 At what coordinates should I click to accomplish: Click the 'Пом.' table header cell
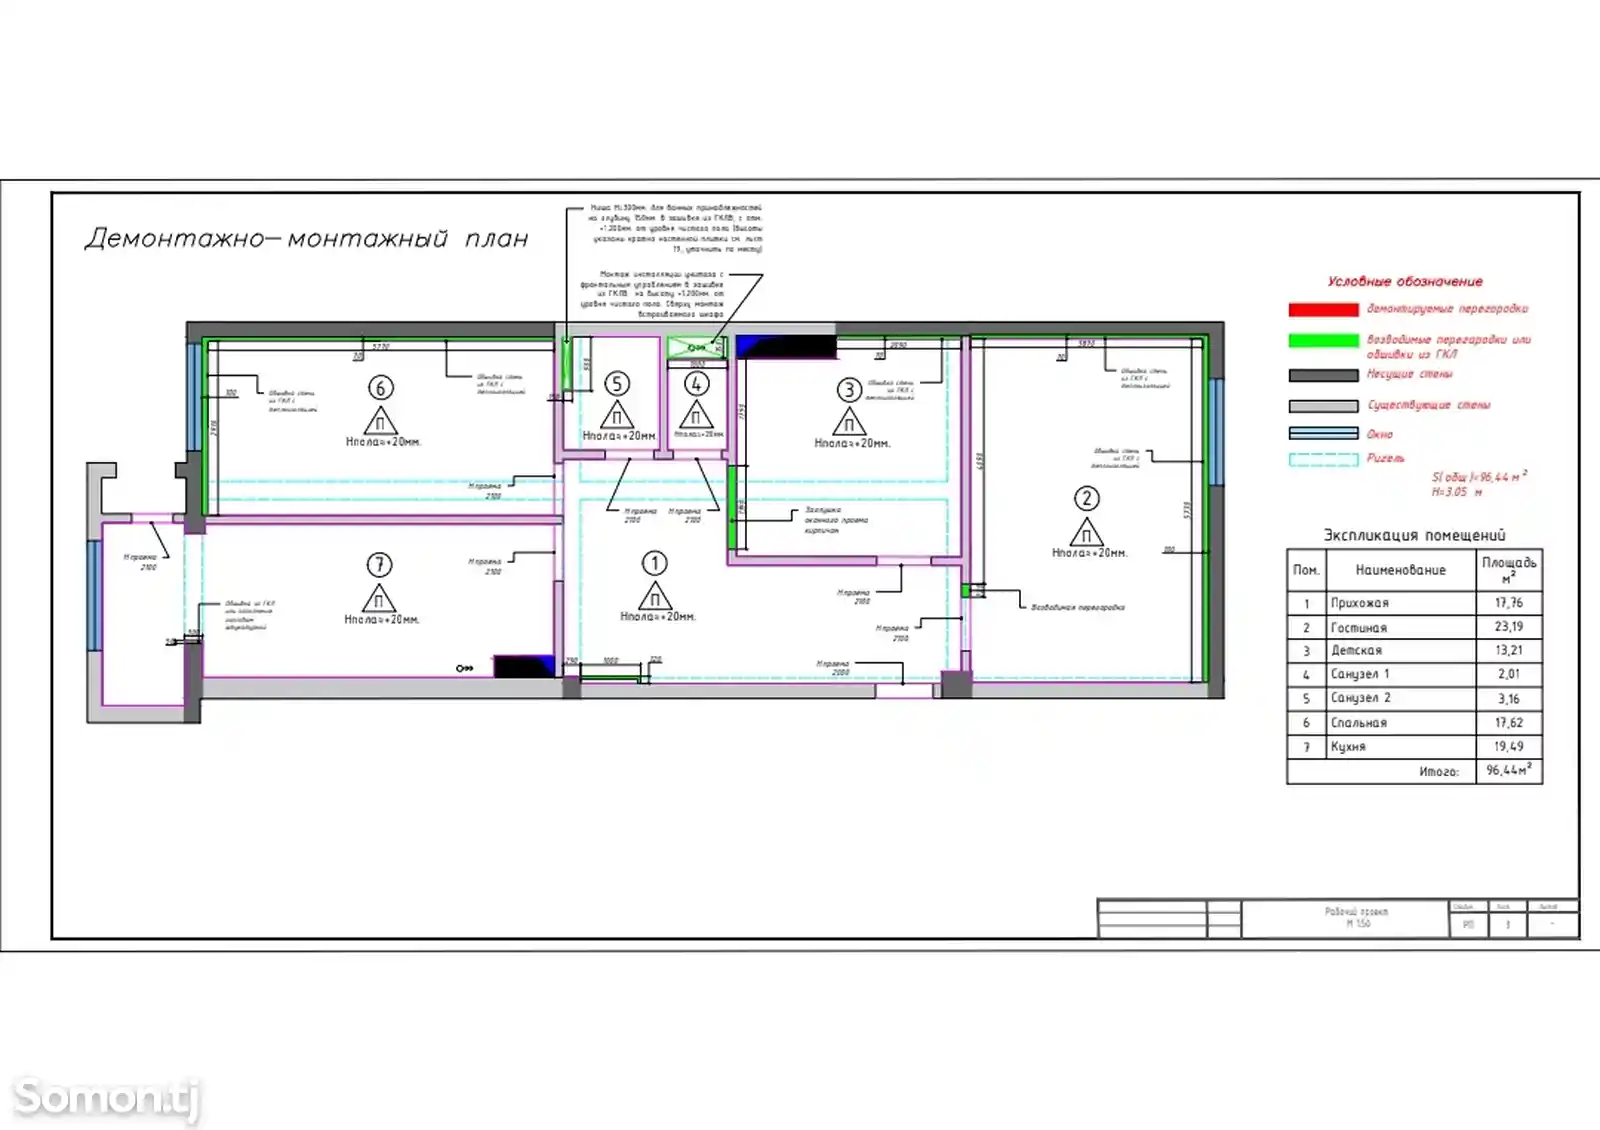tap(1307, 570)
